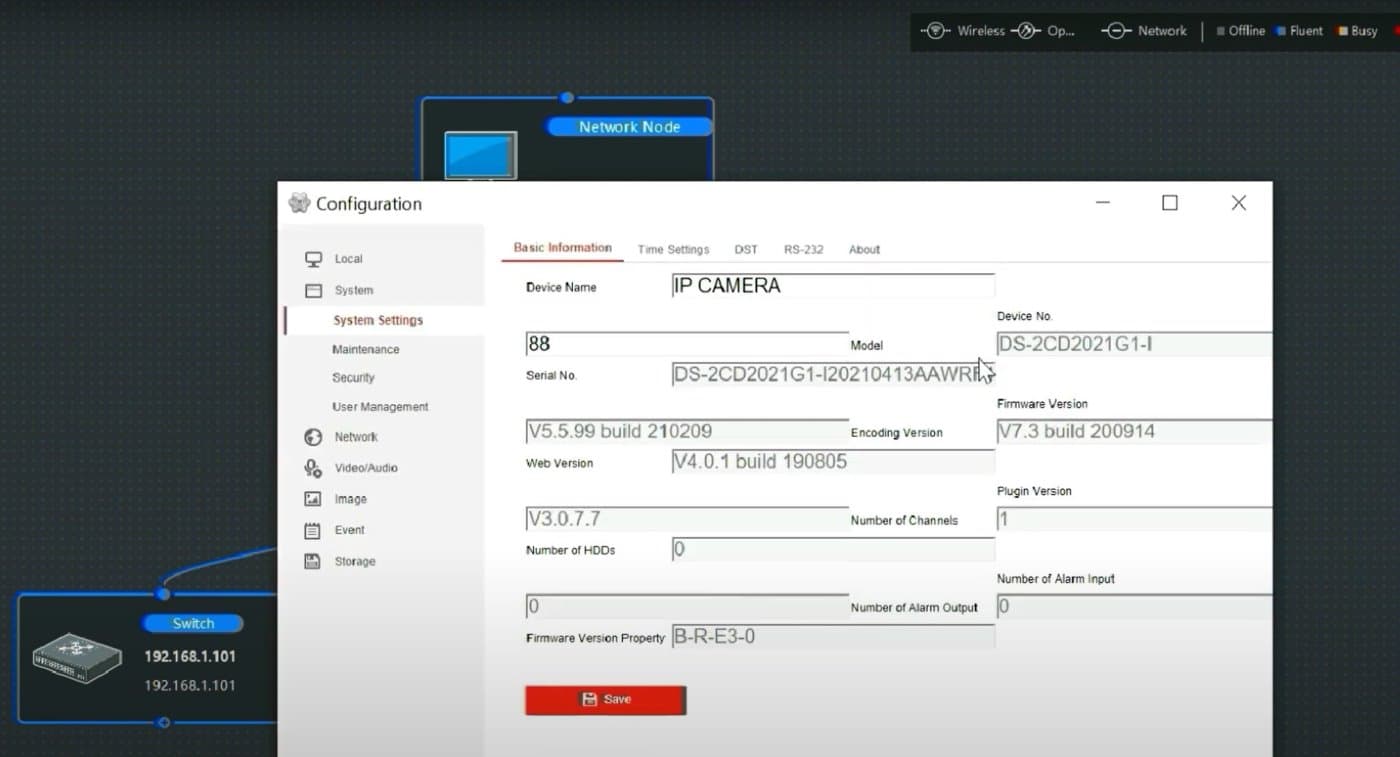Open Image settings via picture icon
The height and width of the screenshot is (757, 1400).
314,499
